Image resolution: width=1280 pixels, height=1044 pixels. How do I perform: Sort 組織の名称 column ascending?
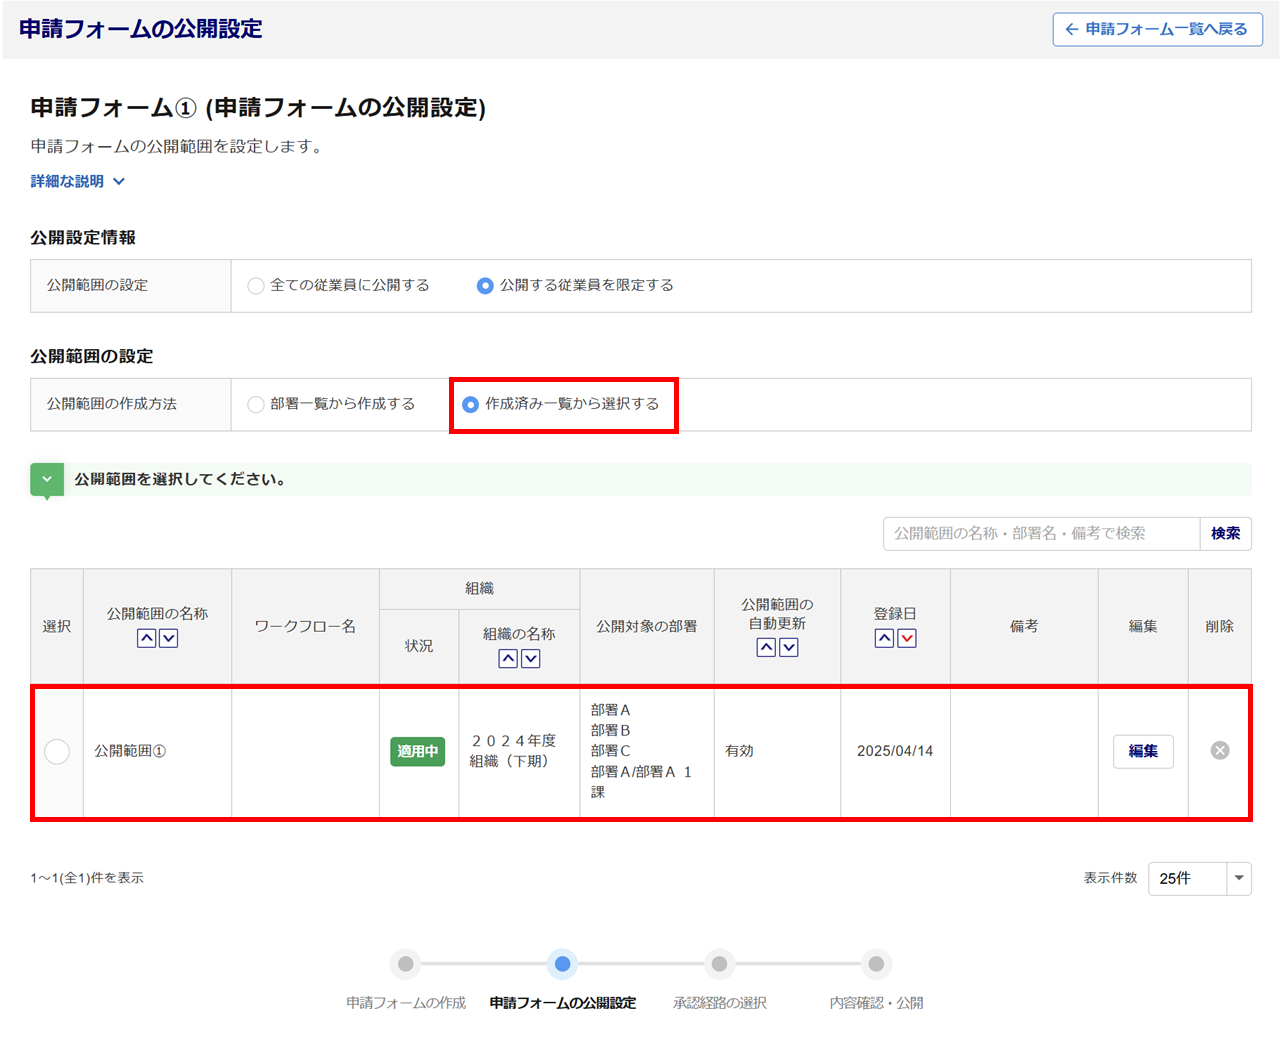(x=508, y=659)
